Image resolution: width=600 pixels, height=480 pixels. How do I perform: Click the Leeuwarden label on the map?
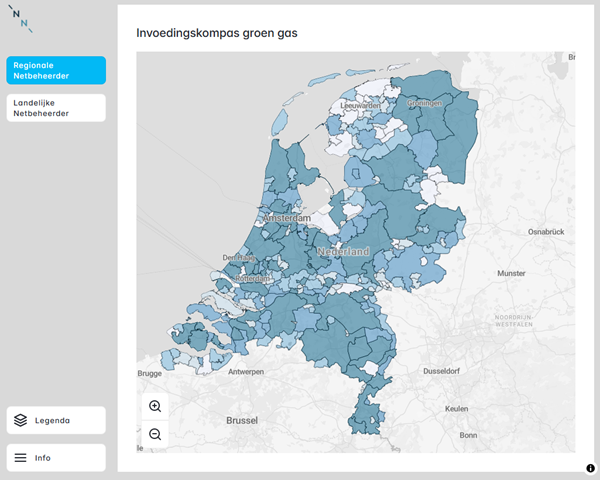click(360, 105)
